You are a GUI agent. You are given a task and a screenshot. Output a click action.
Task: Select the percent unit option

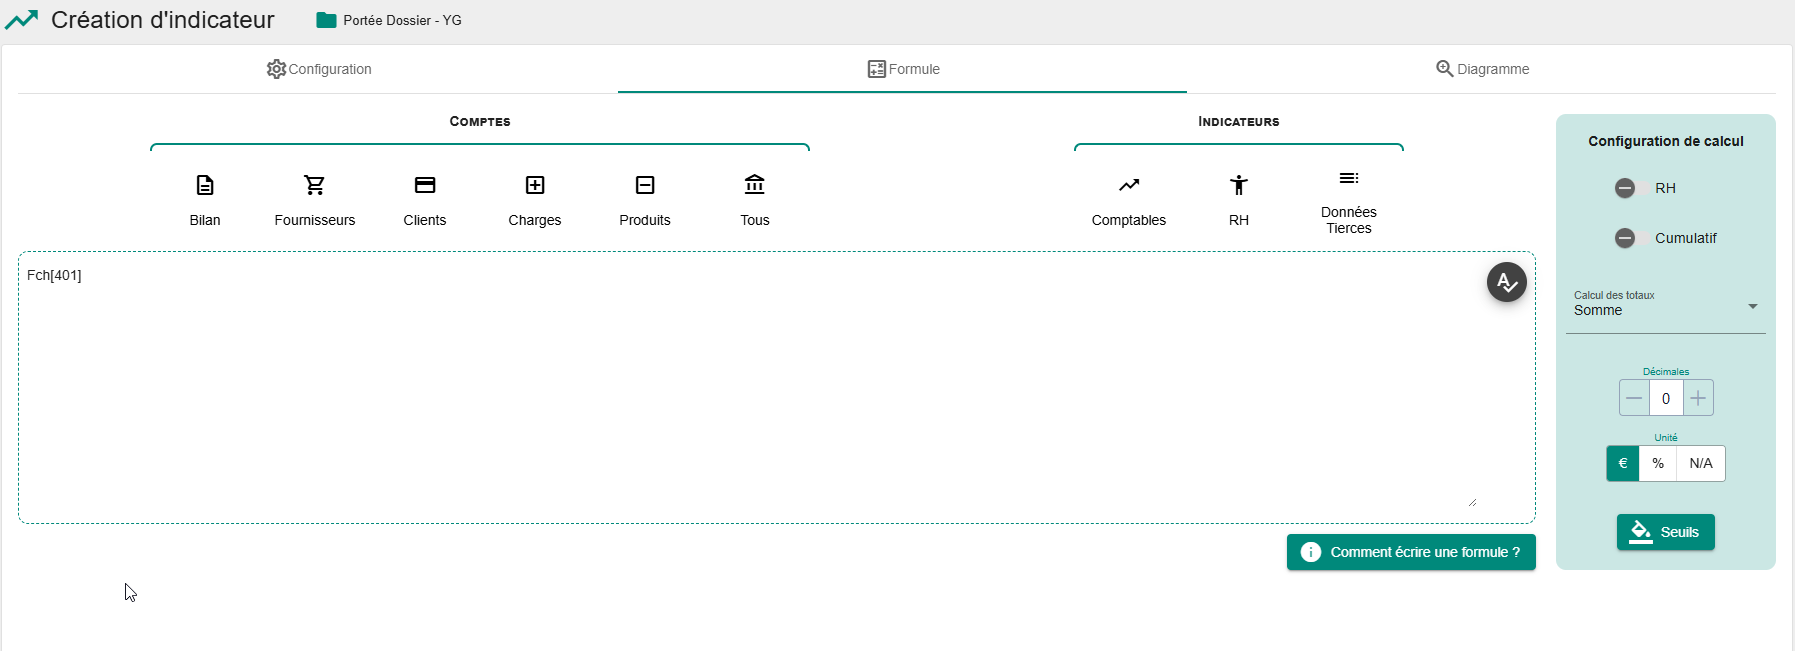click(x=1658, y=463)
